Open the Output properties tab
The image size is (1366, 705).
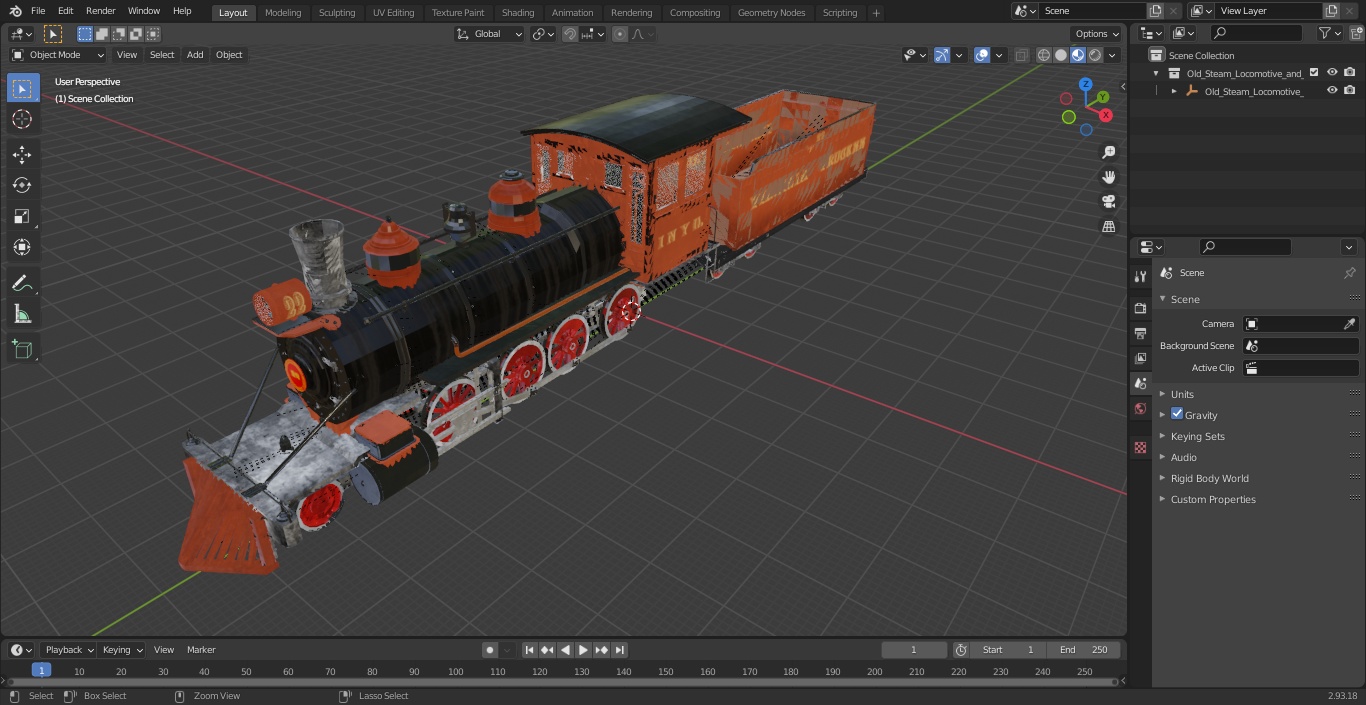coord(1140,333)
